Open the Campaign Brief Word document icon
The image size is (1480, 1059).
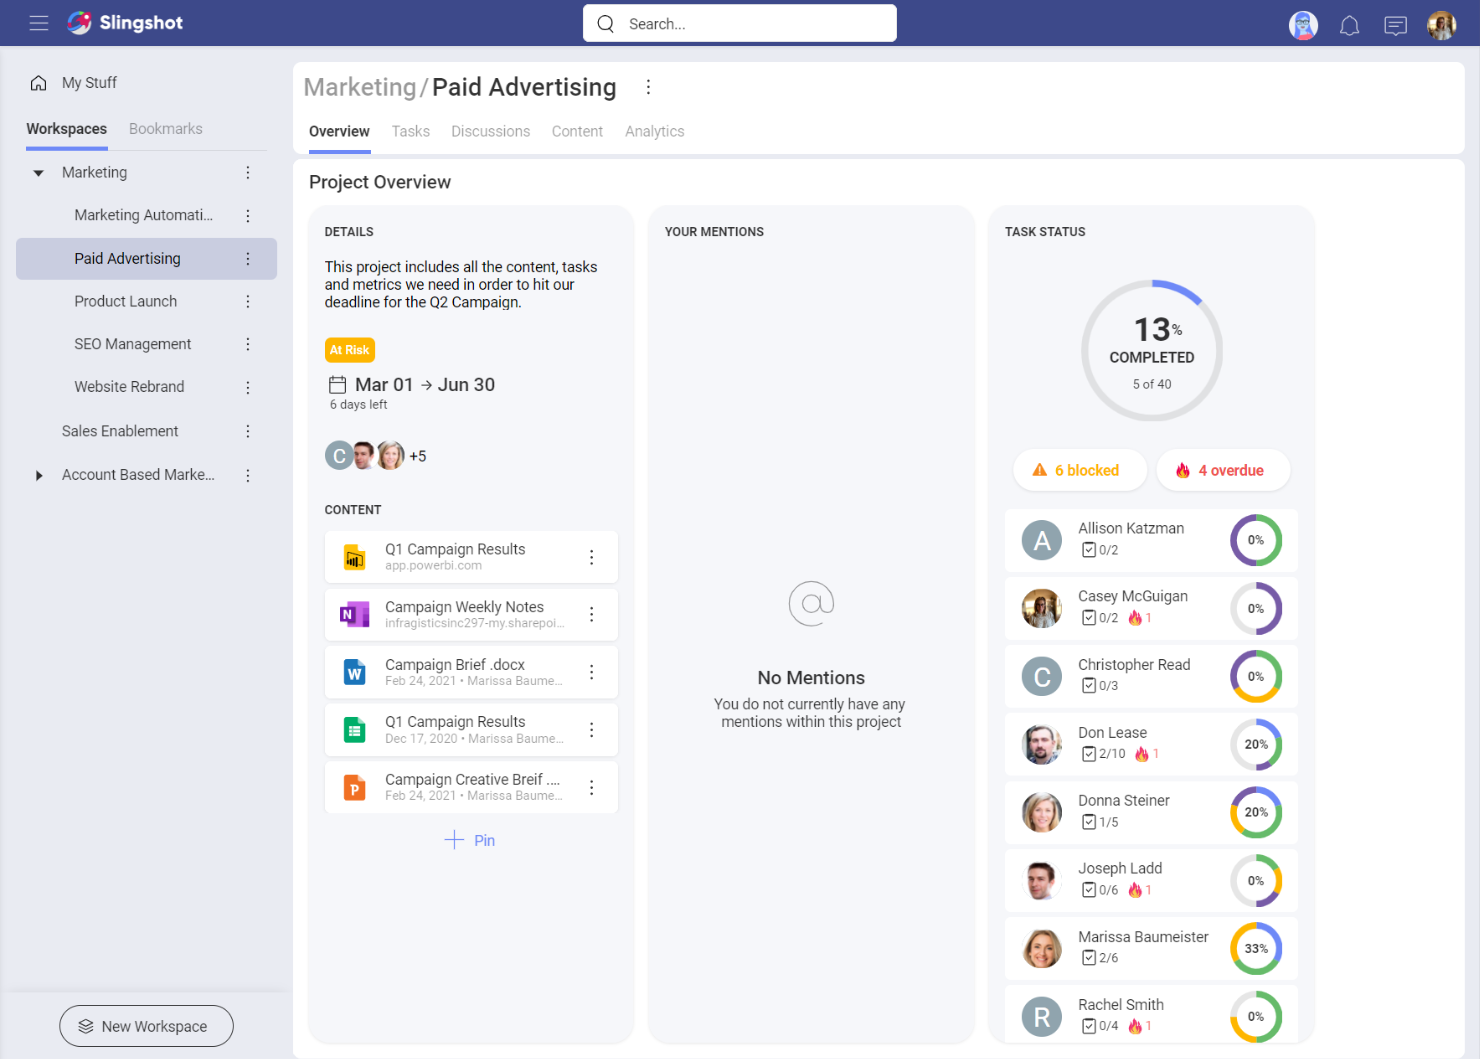[355, 672]
